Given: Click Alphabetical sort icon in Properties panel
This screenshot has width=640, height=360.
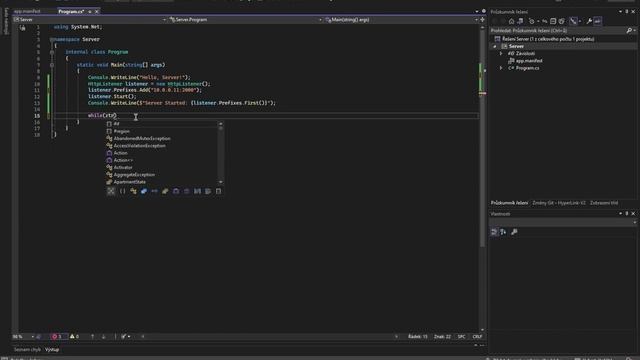Looking at the screenshot, I should (x=503, y=232).
